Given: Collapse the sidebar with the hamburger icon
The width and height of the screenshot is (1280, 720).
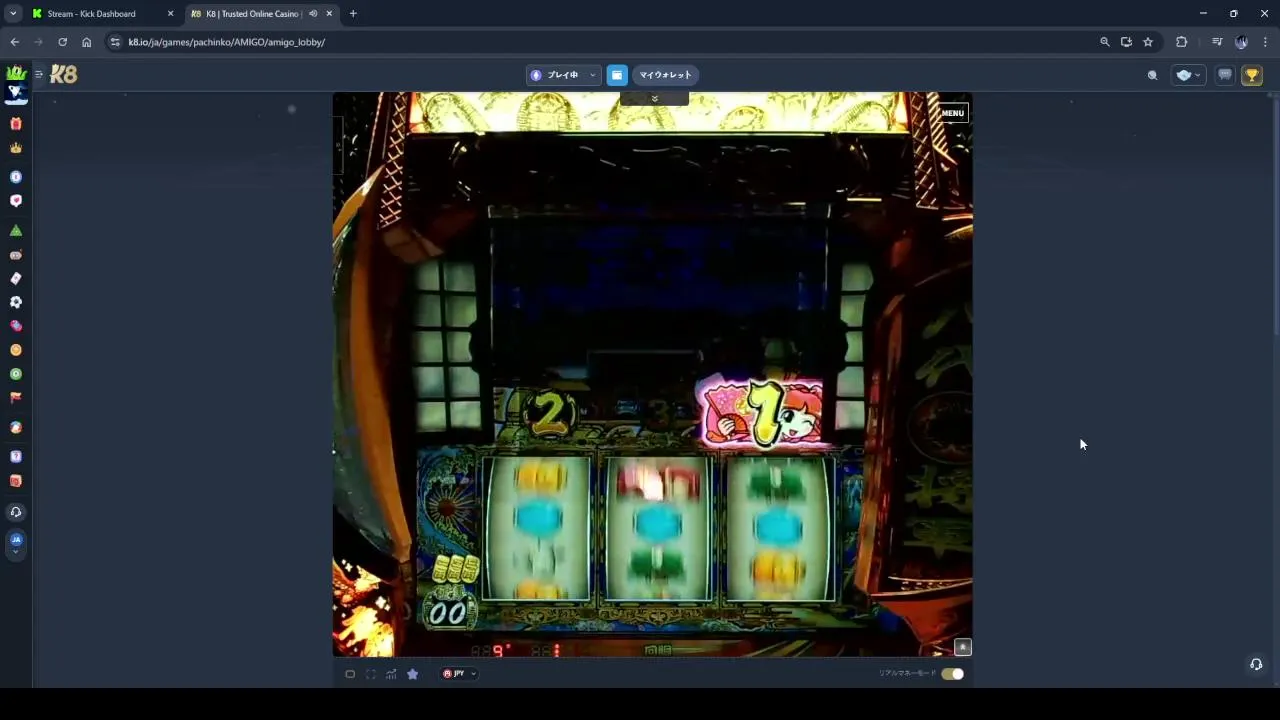Looking at the screenshot, I should click(x=39, y=75).
